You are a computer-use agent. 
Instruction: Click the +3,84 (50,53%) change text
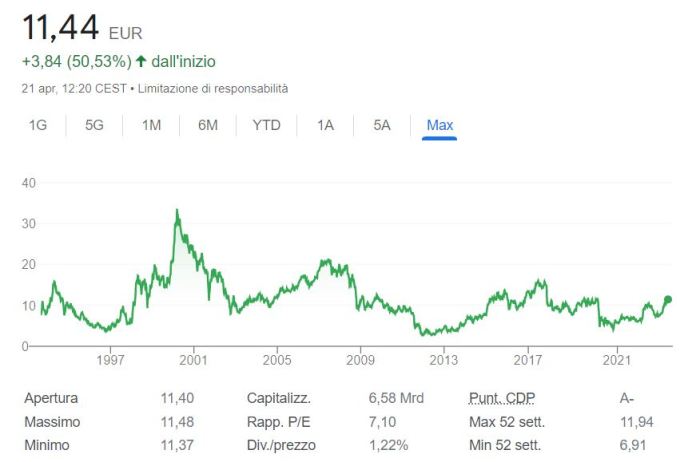coord(76,61)
